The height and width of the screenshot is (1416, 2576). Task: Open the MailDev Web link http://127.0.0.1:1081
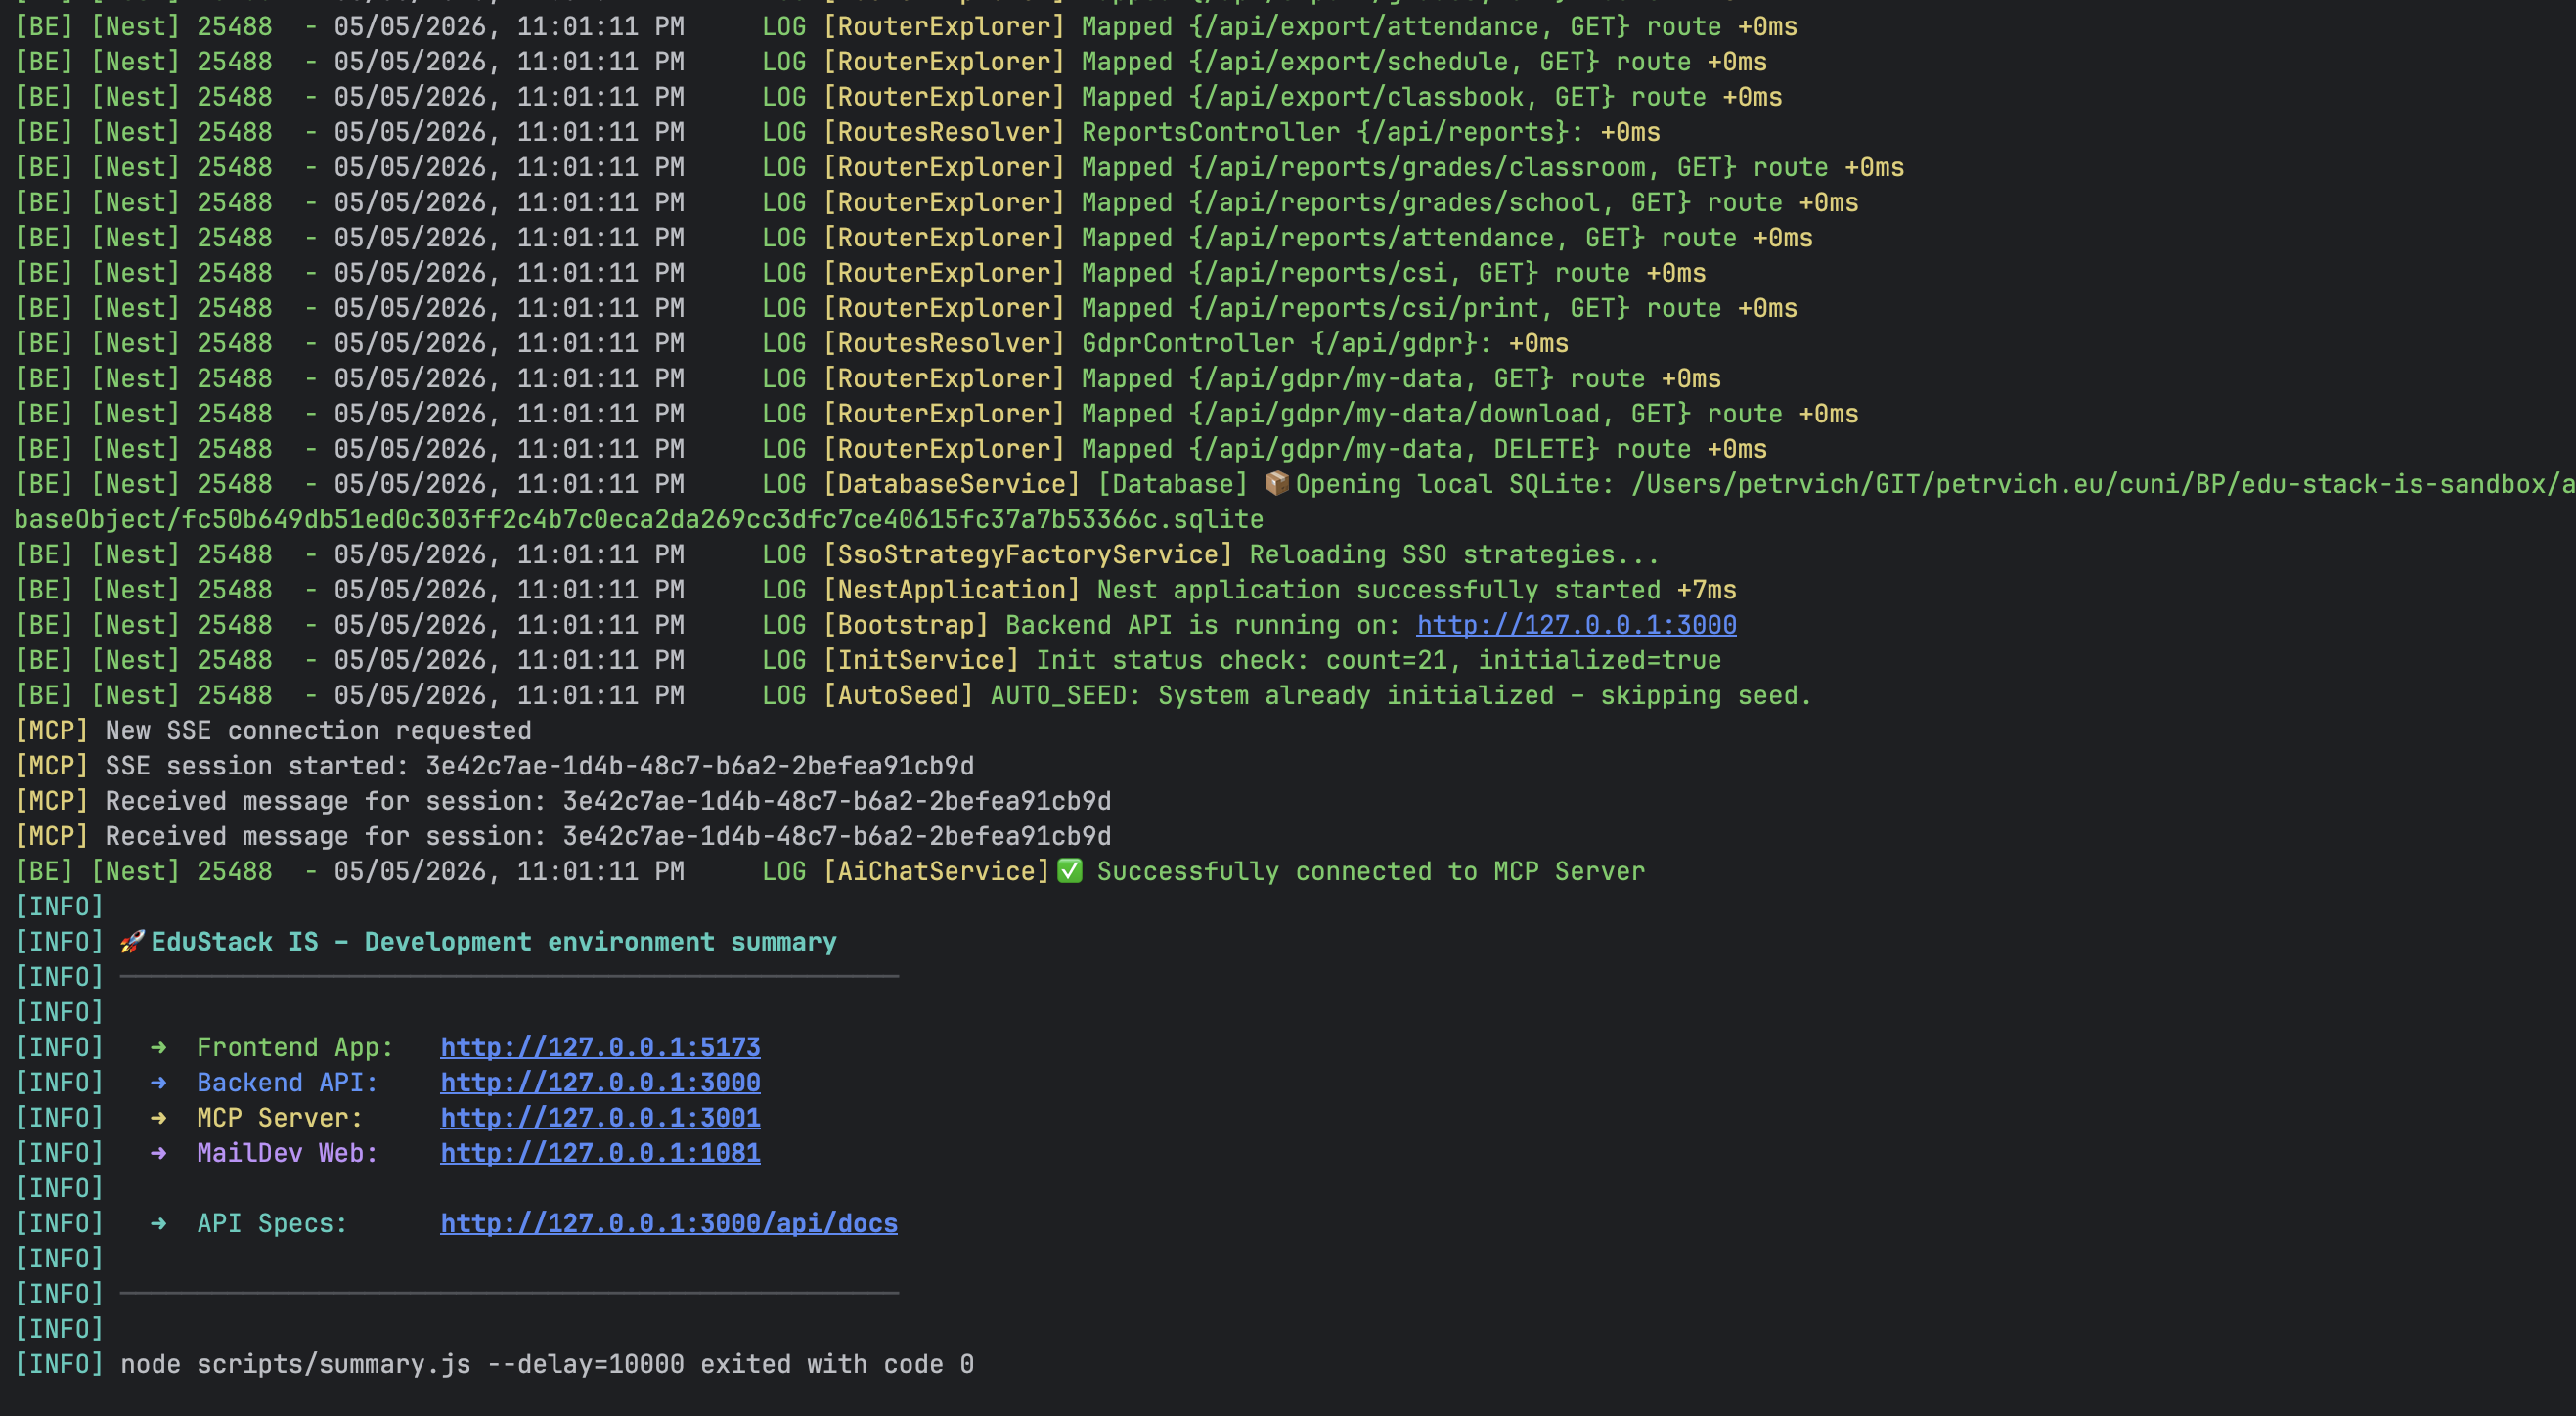pyautogui.click(x=600, y=1153)
